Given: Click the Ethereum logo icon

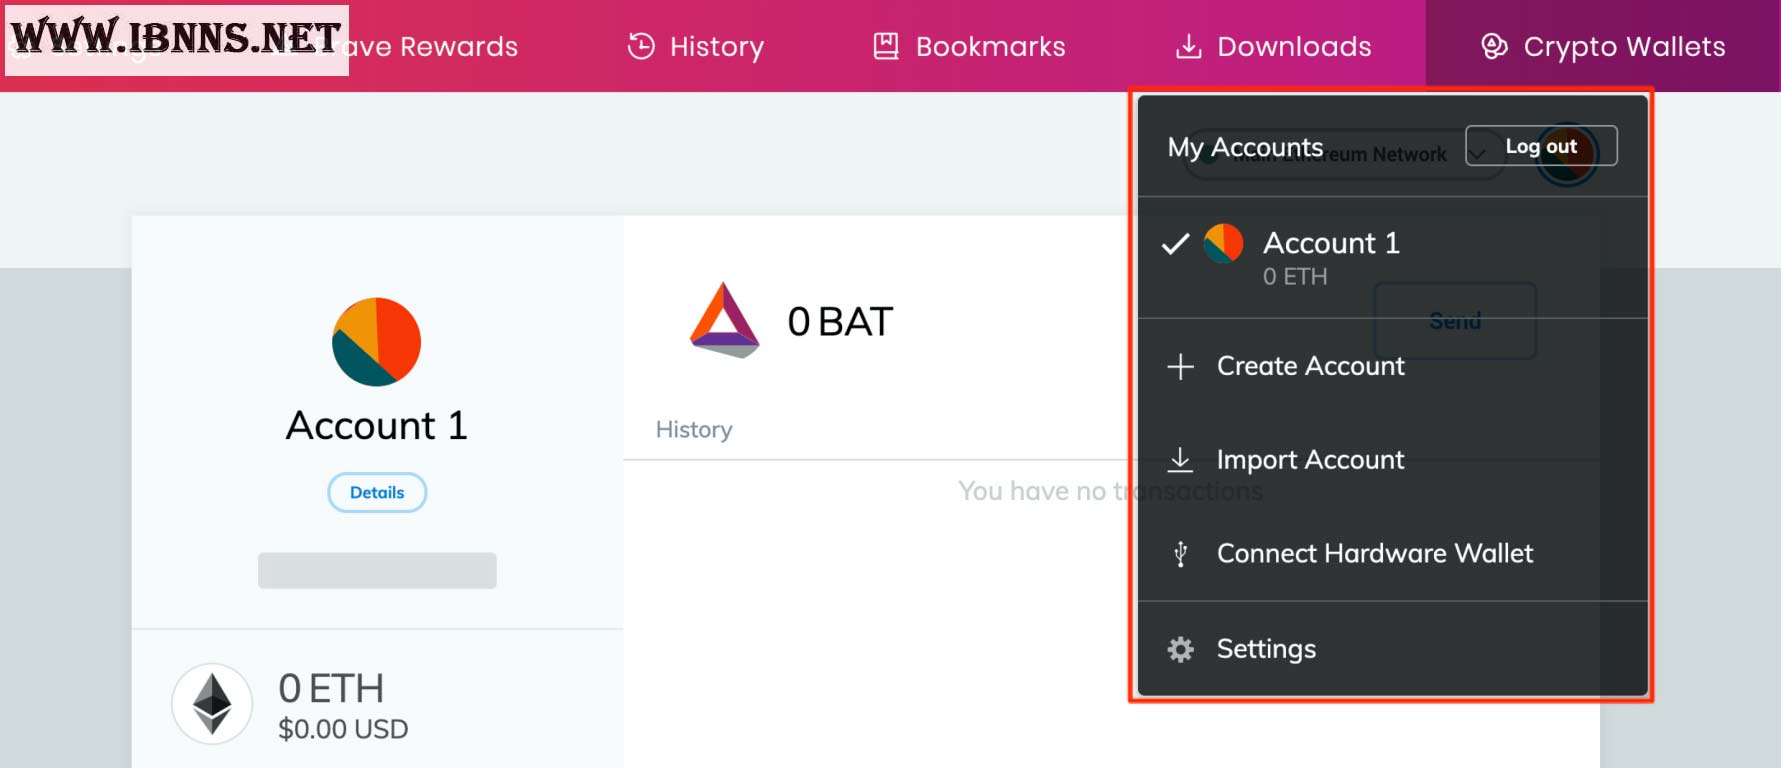Looking at the screenshot, I should click(212, 704).
